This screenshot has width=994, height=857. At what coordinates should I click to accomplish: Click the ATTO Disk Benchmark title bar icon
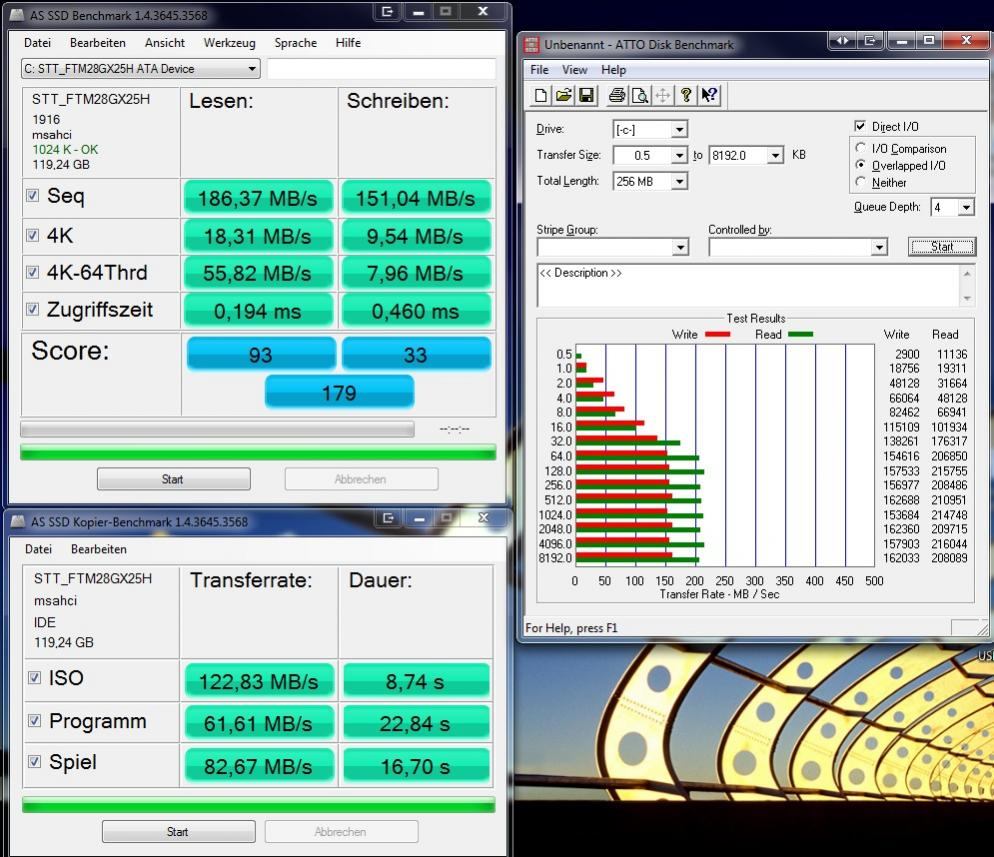pos(531,44)
